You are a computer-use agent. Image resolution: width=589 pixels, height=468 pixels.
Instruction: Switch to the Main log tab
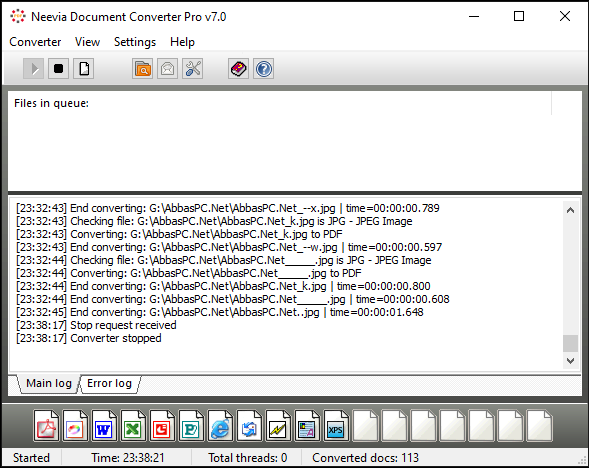pyautogui.click(x=48, y=383)
